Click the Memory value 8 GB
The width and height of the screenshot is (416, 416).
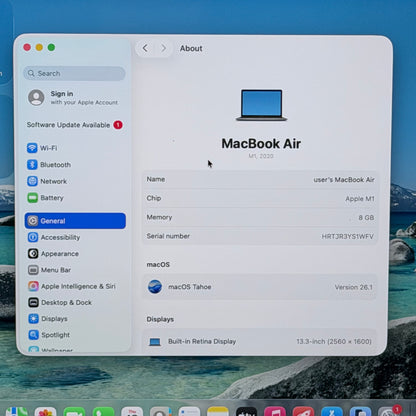[x=366, y=218]
